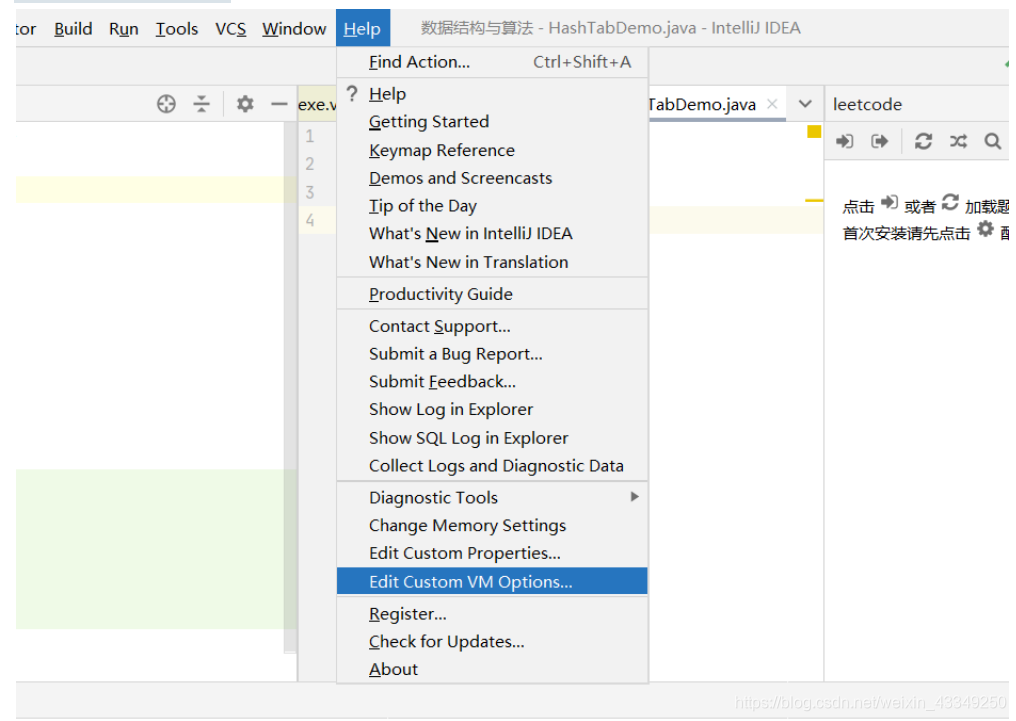Viewport: 1016px width, 721px height.
Task: Choose Register... menu item
Action: pyautogui.click(x=492, y=613)
